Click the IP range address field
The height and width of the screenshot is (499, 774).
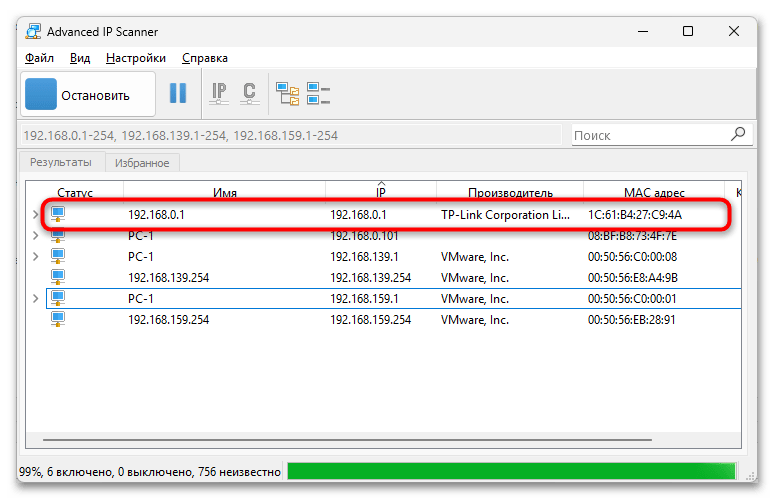coord(291,135)
